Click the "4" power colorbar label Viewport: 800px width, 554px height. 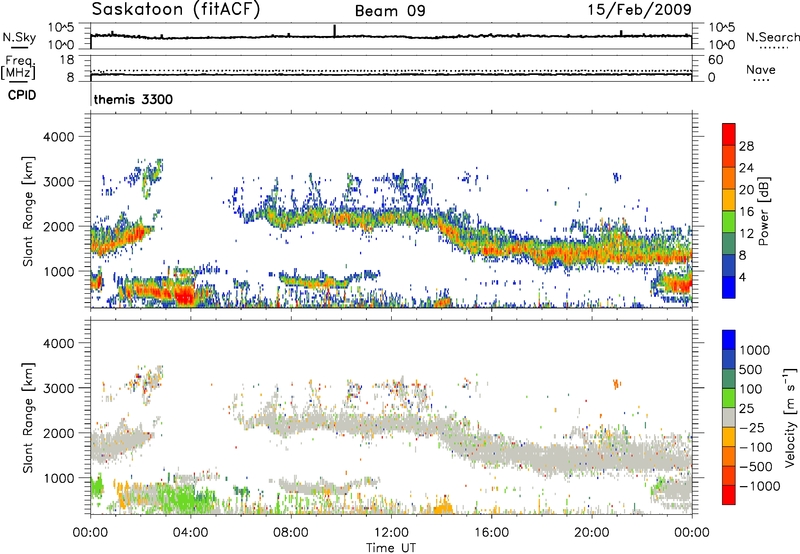point(742,277)
